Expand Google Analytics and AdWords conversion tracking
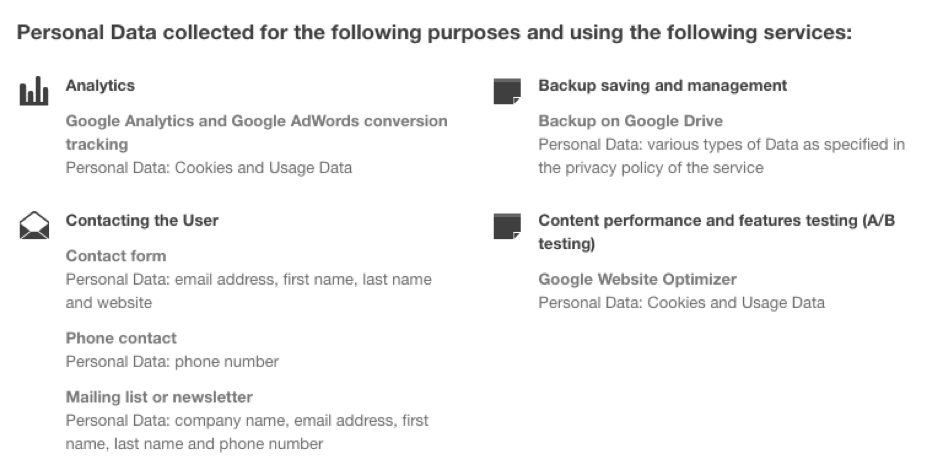This screenshot has width=941, height=464. pos(256,133)
